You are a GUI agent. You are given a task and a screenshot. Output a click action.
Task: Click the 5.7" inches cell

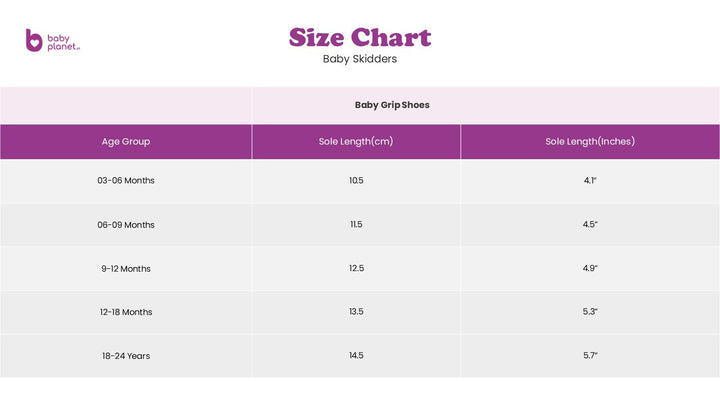pos(590,356)
